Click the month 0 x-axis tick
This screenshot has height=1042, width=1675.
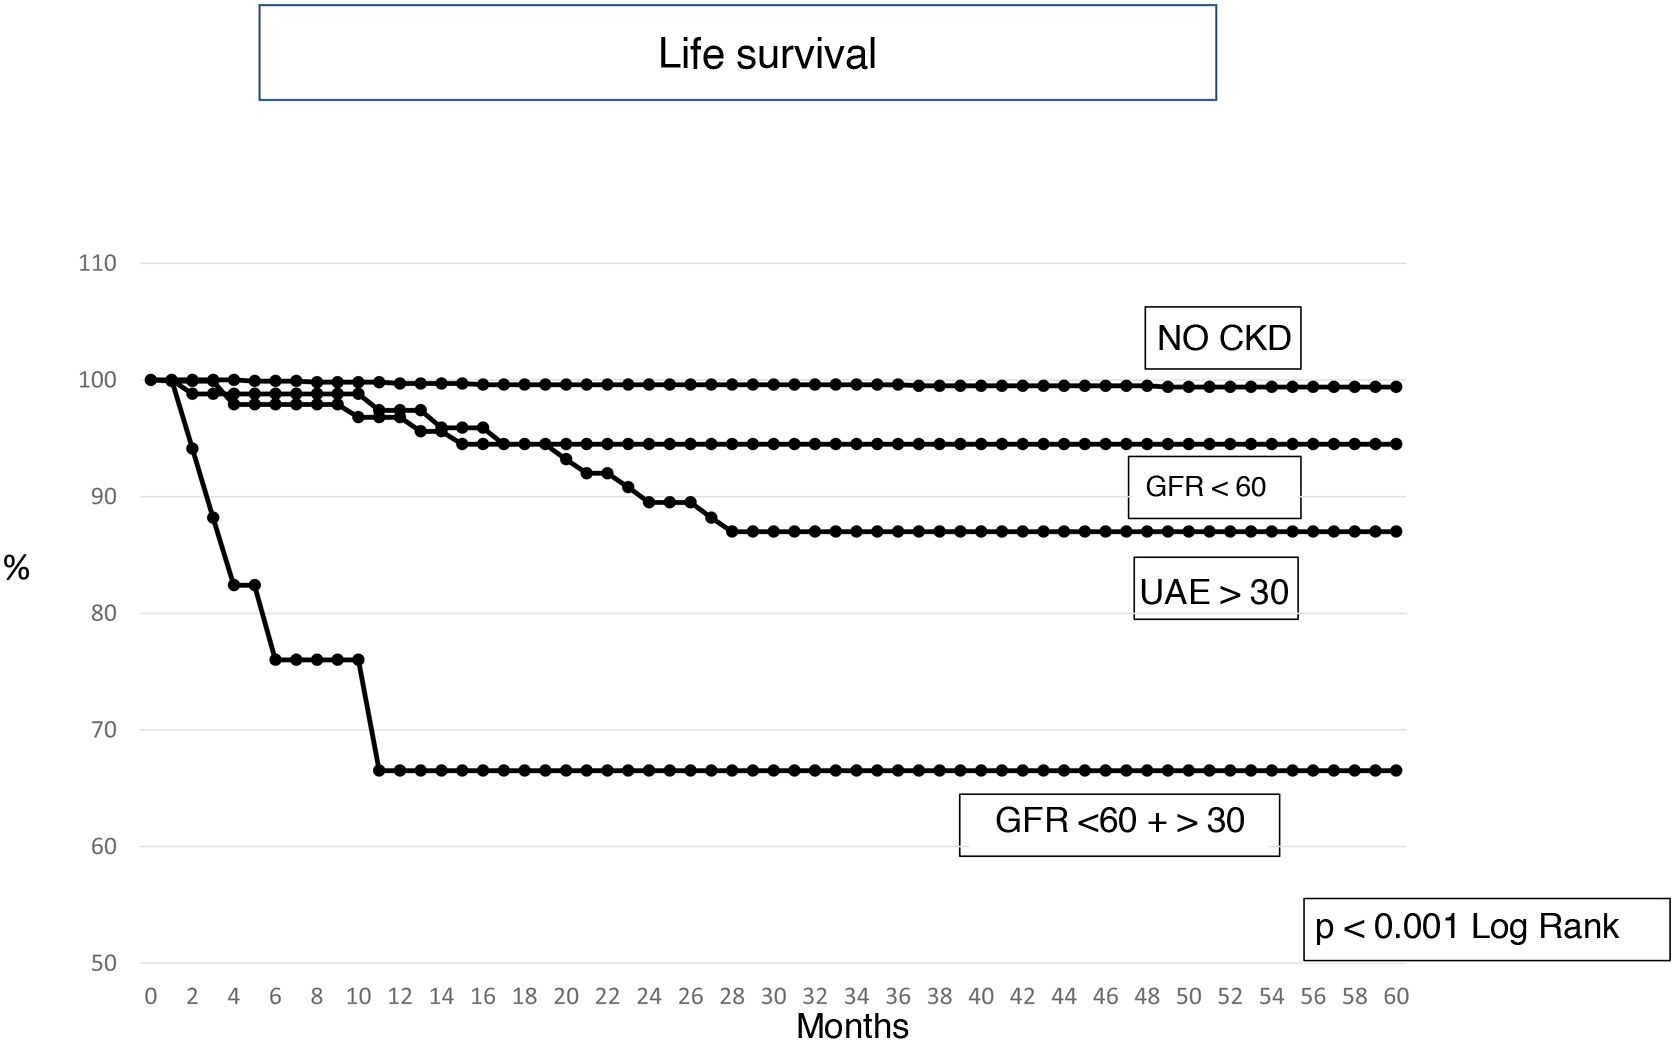151,996
